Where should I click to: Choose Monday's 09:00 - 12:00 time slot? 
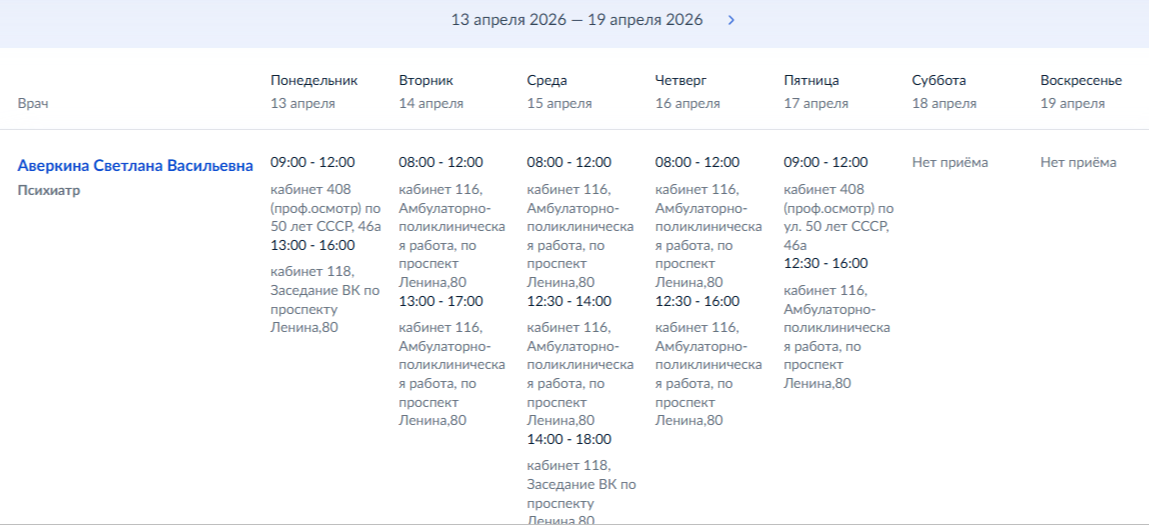(312, 162)
